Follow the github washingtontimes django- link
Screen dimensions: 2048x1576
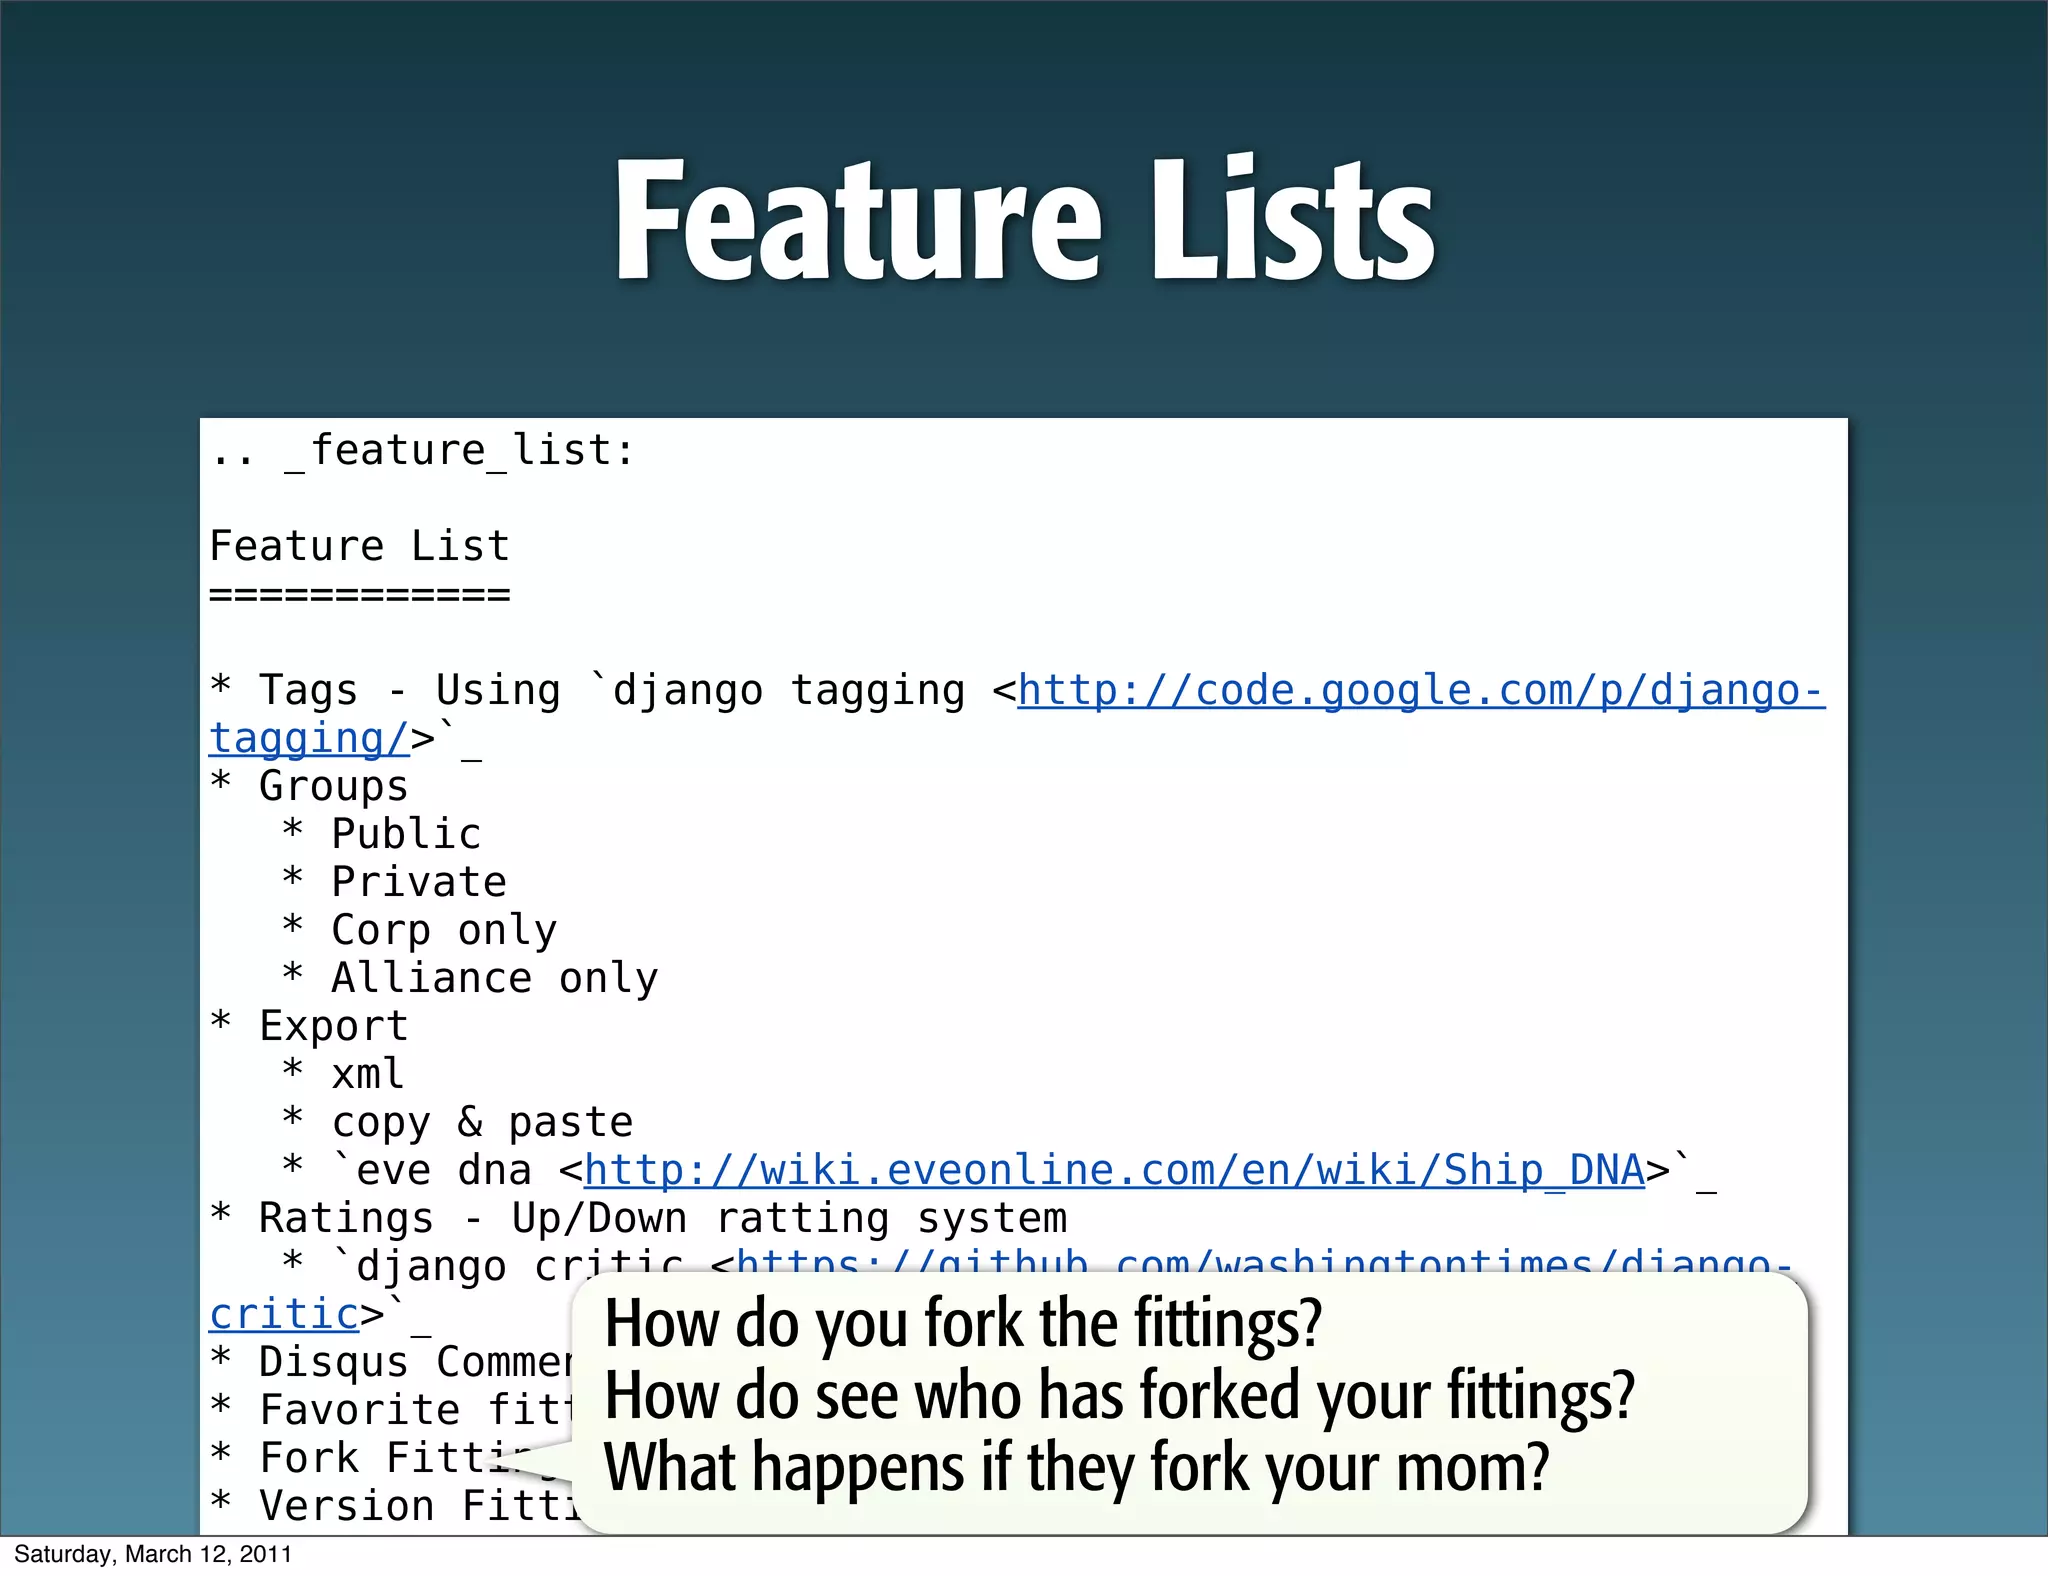(1264, 1262)
